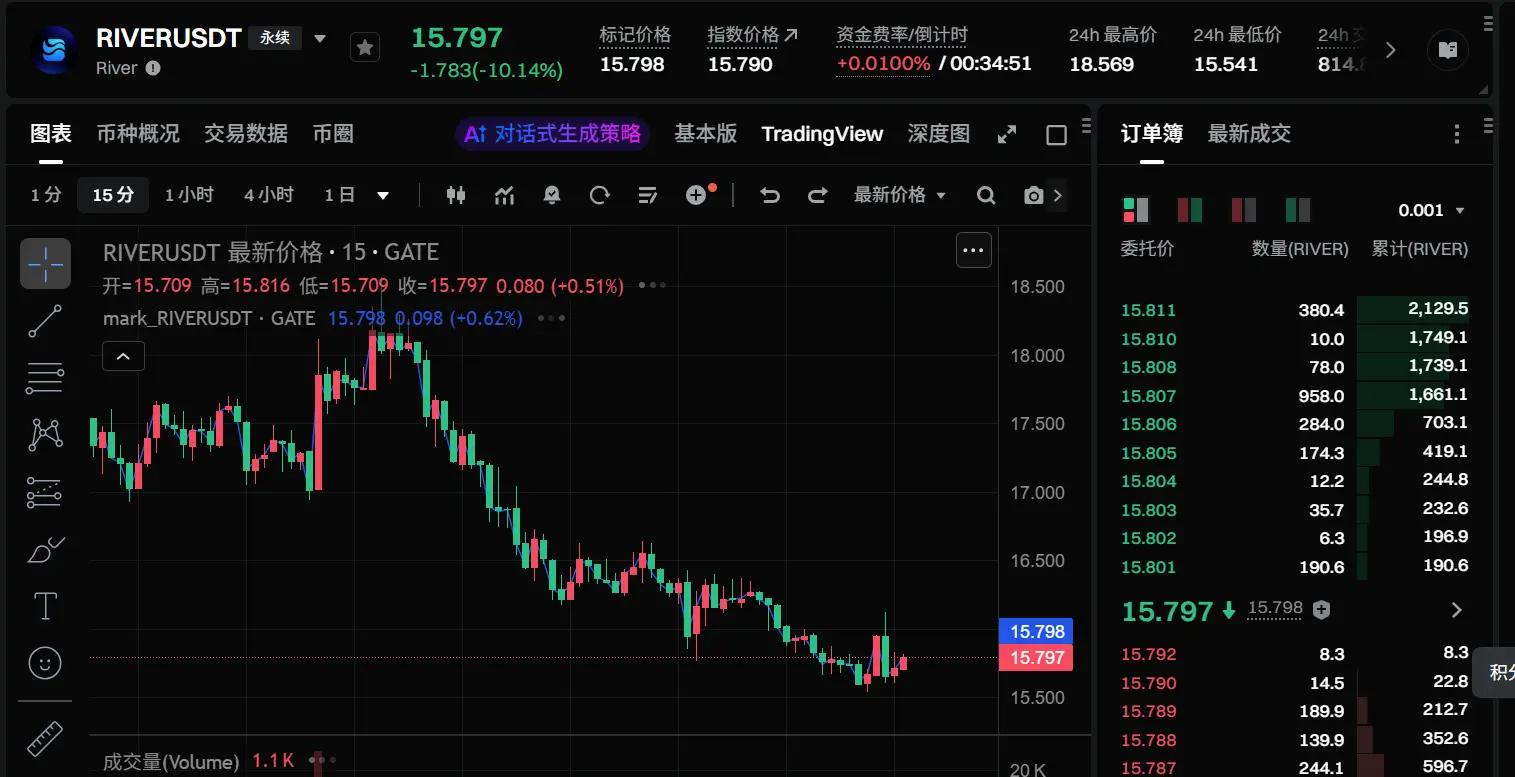Open the emoji sticker tool
The width and height of the screenshot is (1515, 777).
tap(45, 663)
